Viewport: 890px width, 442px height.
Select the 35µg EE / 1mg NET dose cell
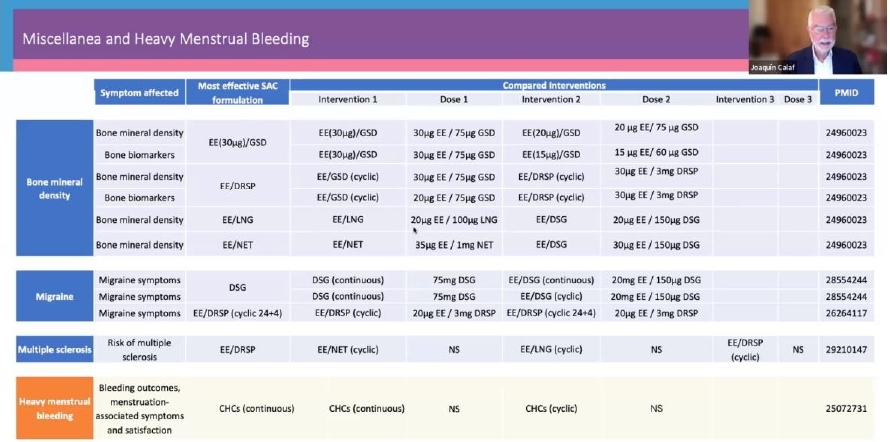[453, 245]
